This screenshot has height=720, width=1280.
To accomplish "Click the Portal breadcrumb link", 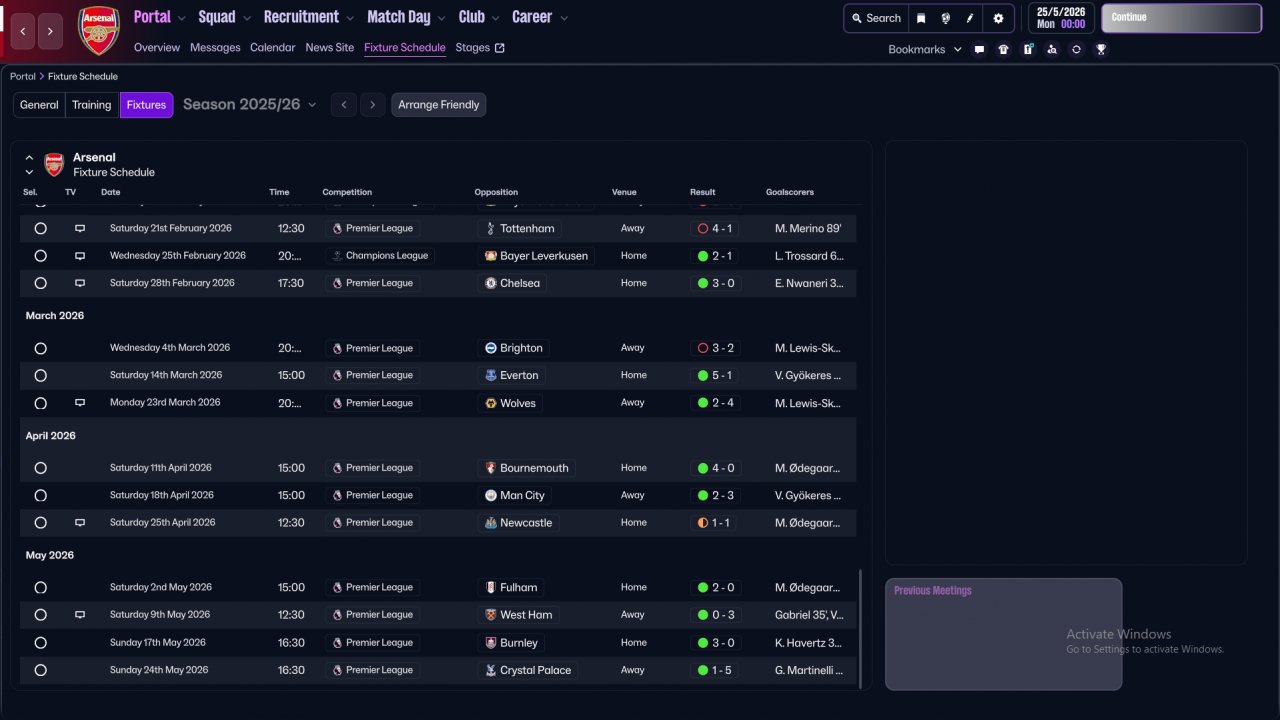I will pyautogui.click(x=23, y=76).
